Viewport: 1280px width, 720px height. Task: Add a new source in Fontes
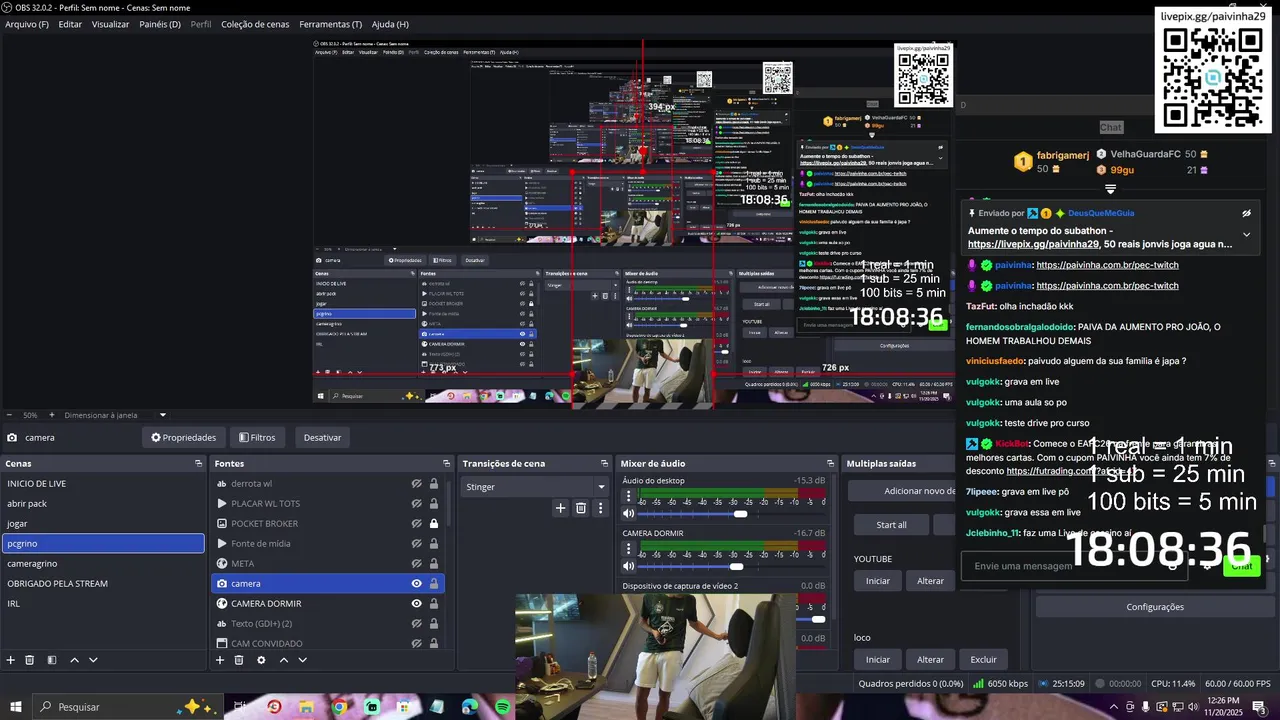click(x=220, y=660)
